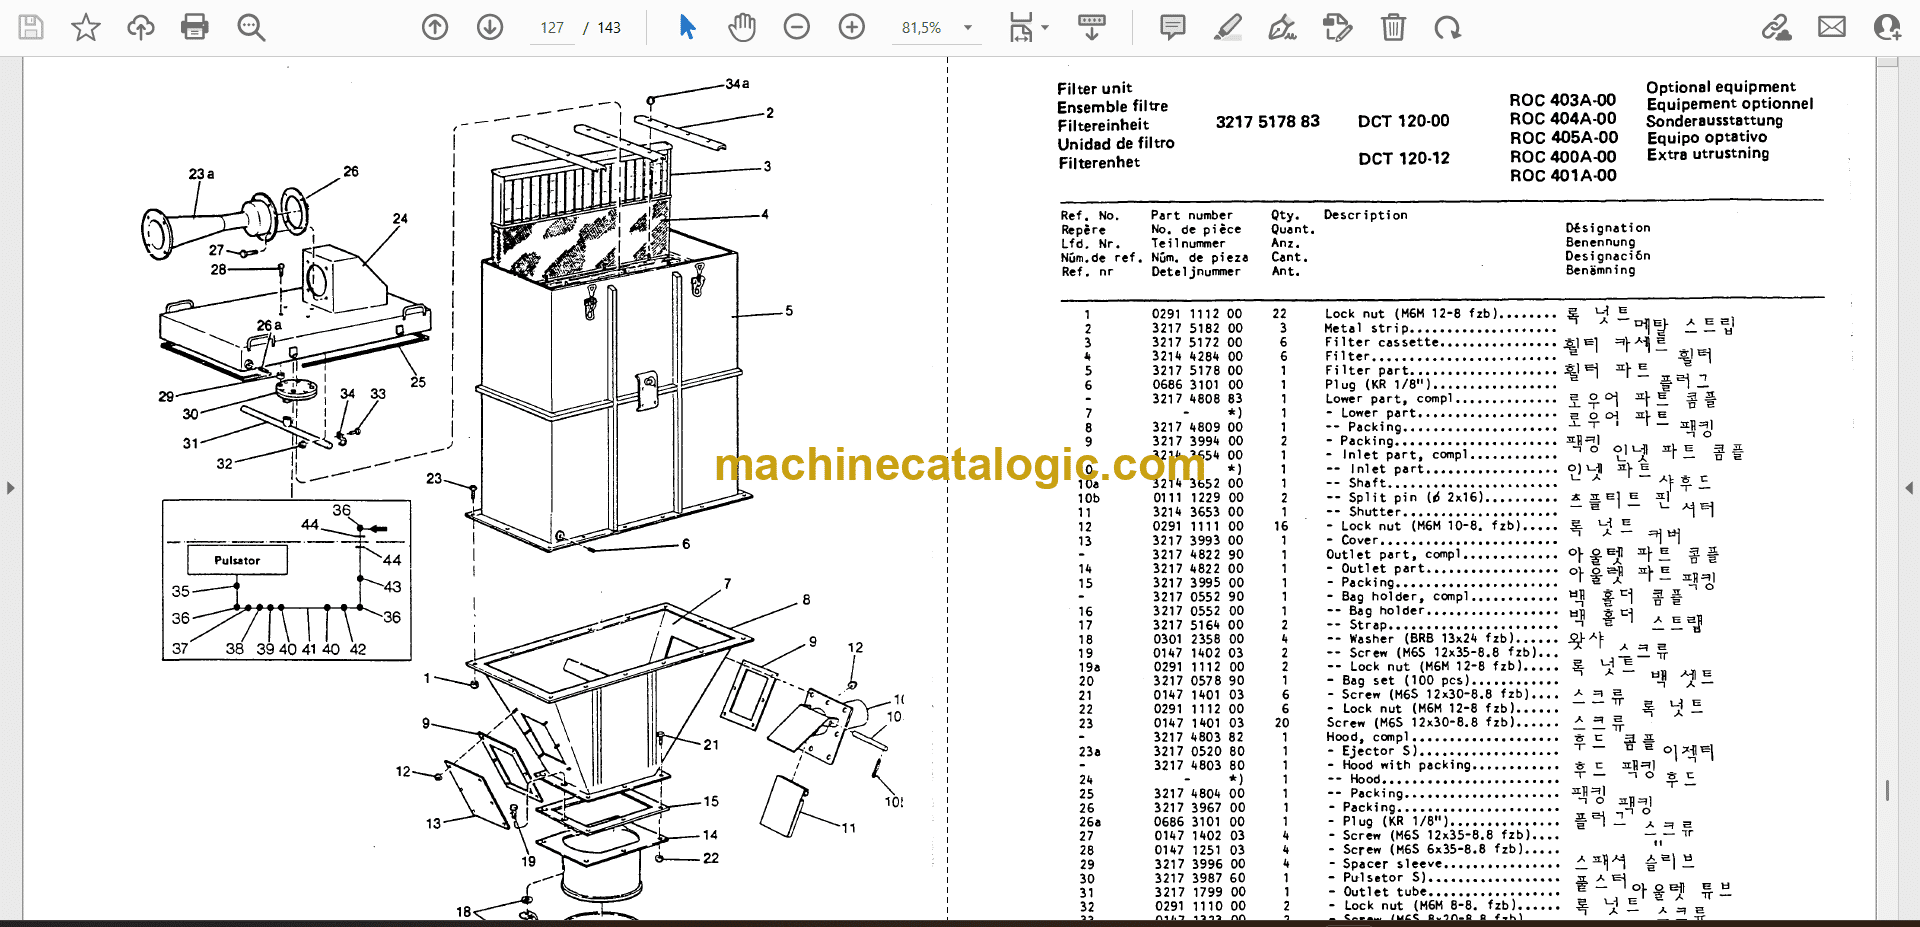Select the highlighter pen tool
The height and width of the screenshot is (927, 1920).
click(1228, 27)
